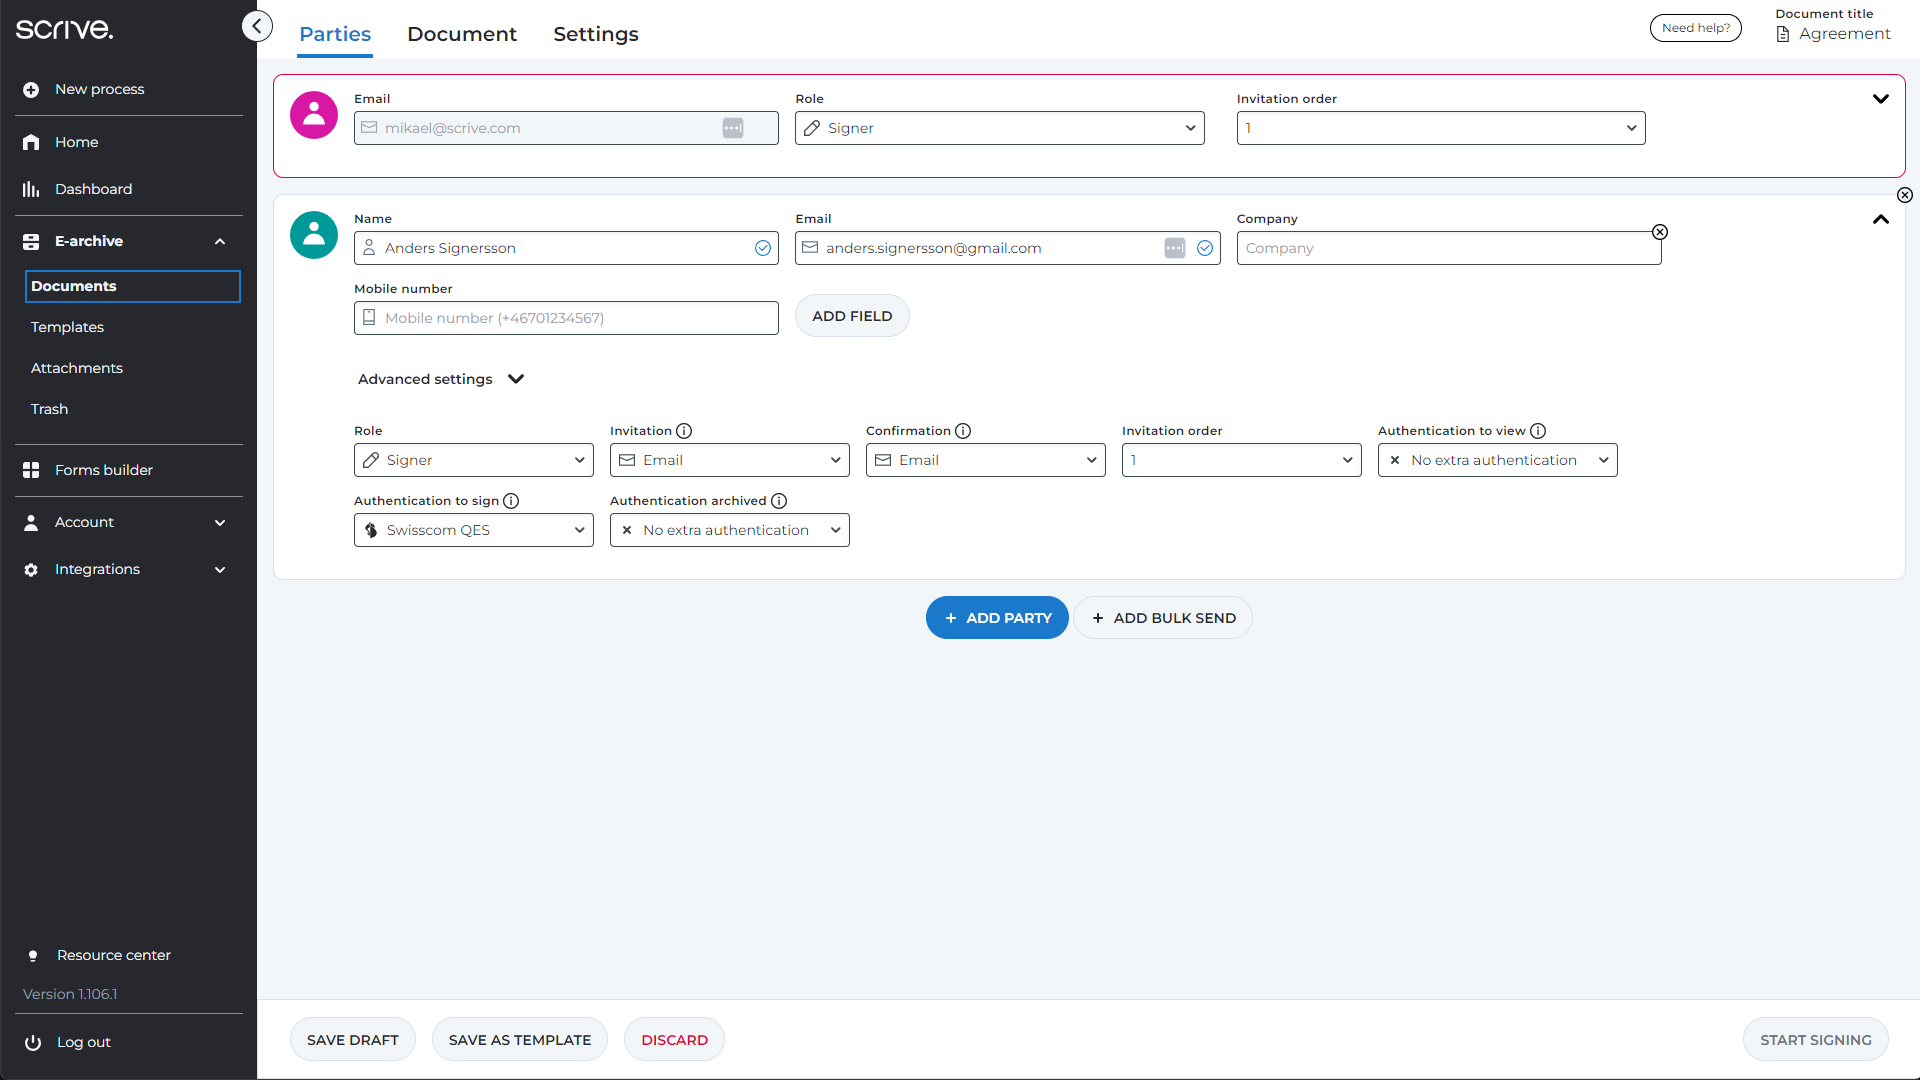
Task: Click the info icon beside Confirmation
Action: click(x=963, y=431)
